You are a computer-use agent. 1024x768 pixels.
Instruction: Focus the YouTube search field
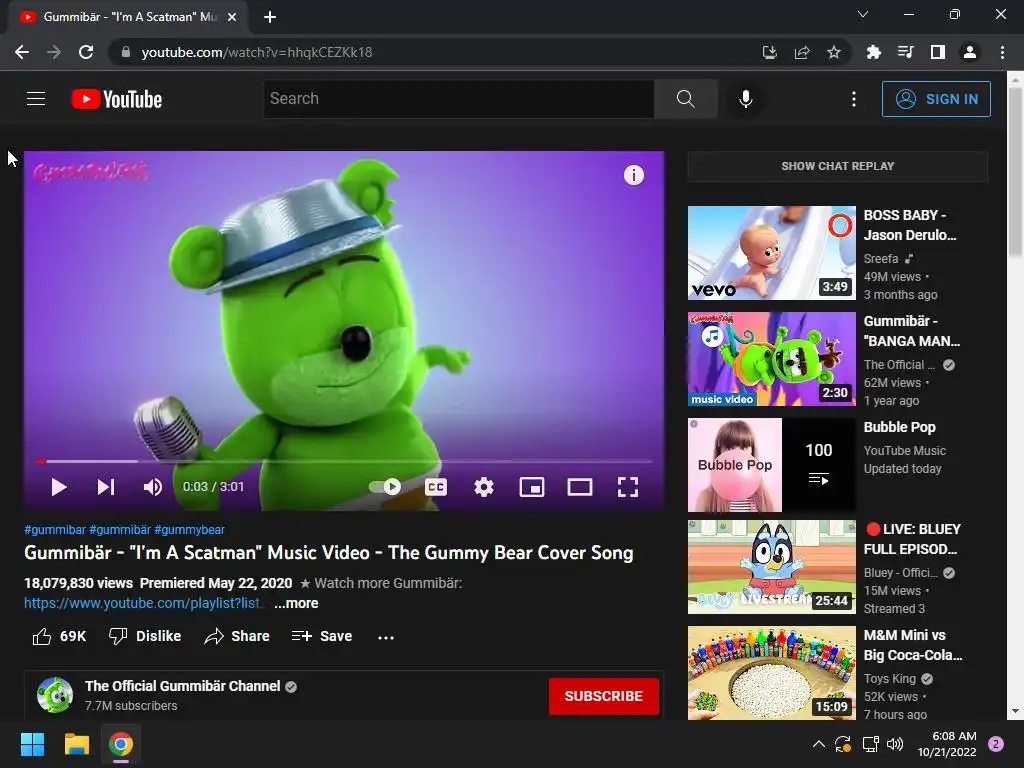click(458, 99)
